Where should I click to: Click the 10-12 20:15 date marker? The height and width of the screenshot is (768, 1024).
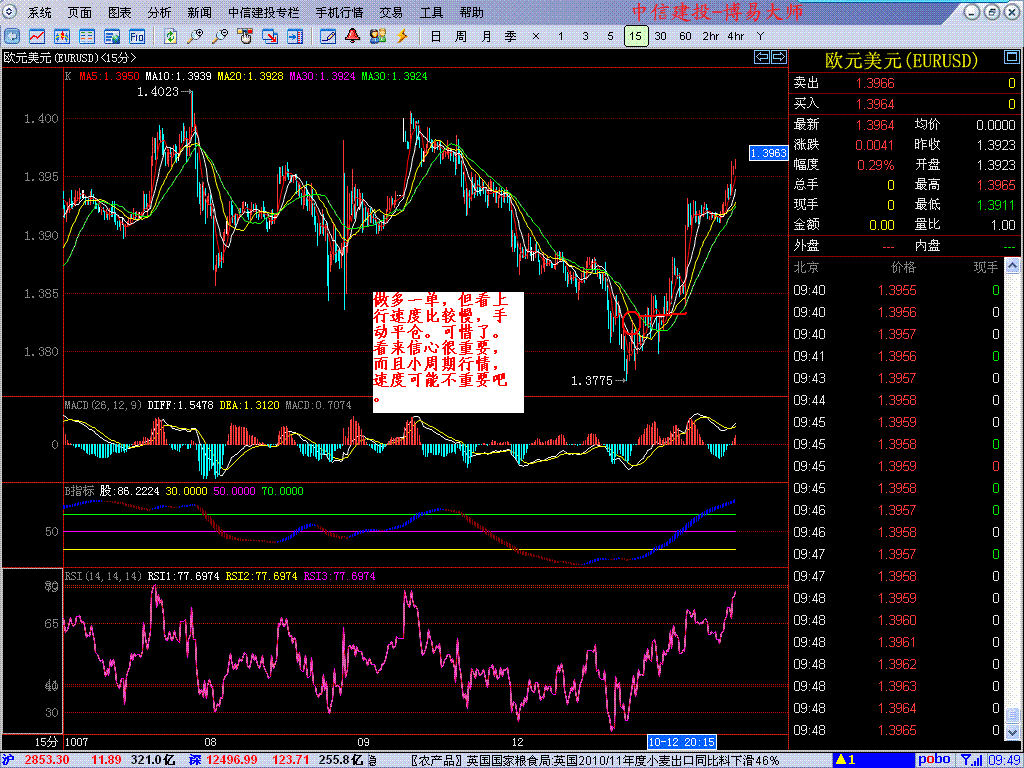coord(682,742)
